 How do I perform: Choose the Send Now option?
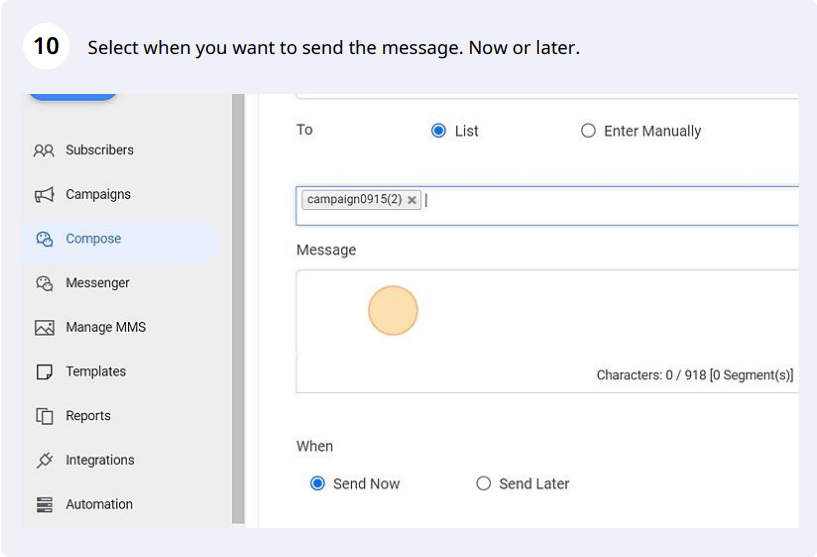pyautogui.click(x=317, y=484)
